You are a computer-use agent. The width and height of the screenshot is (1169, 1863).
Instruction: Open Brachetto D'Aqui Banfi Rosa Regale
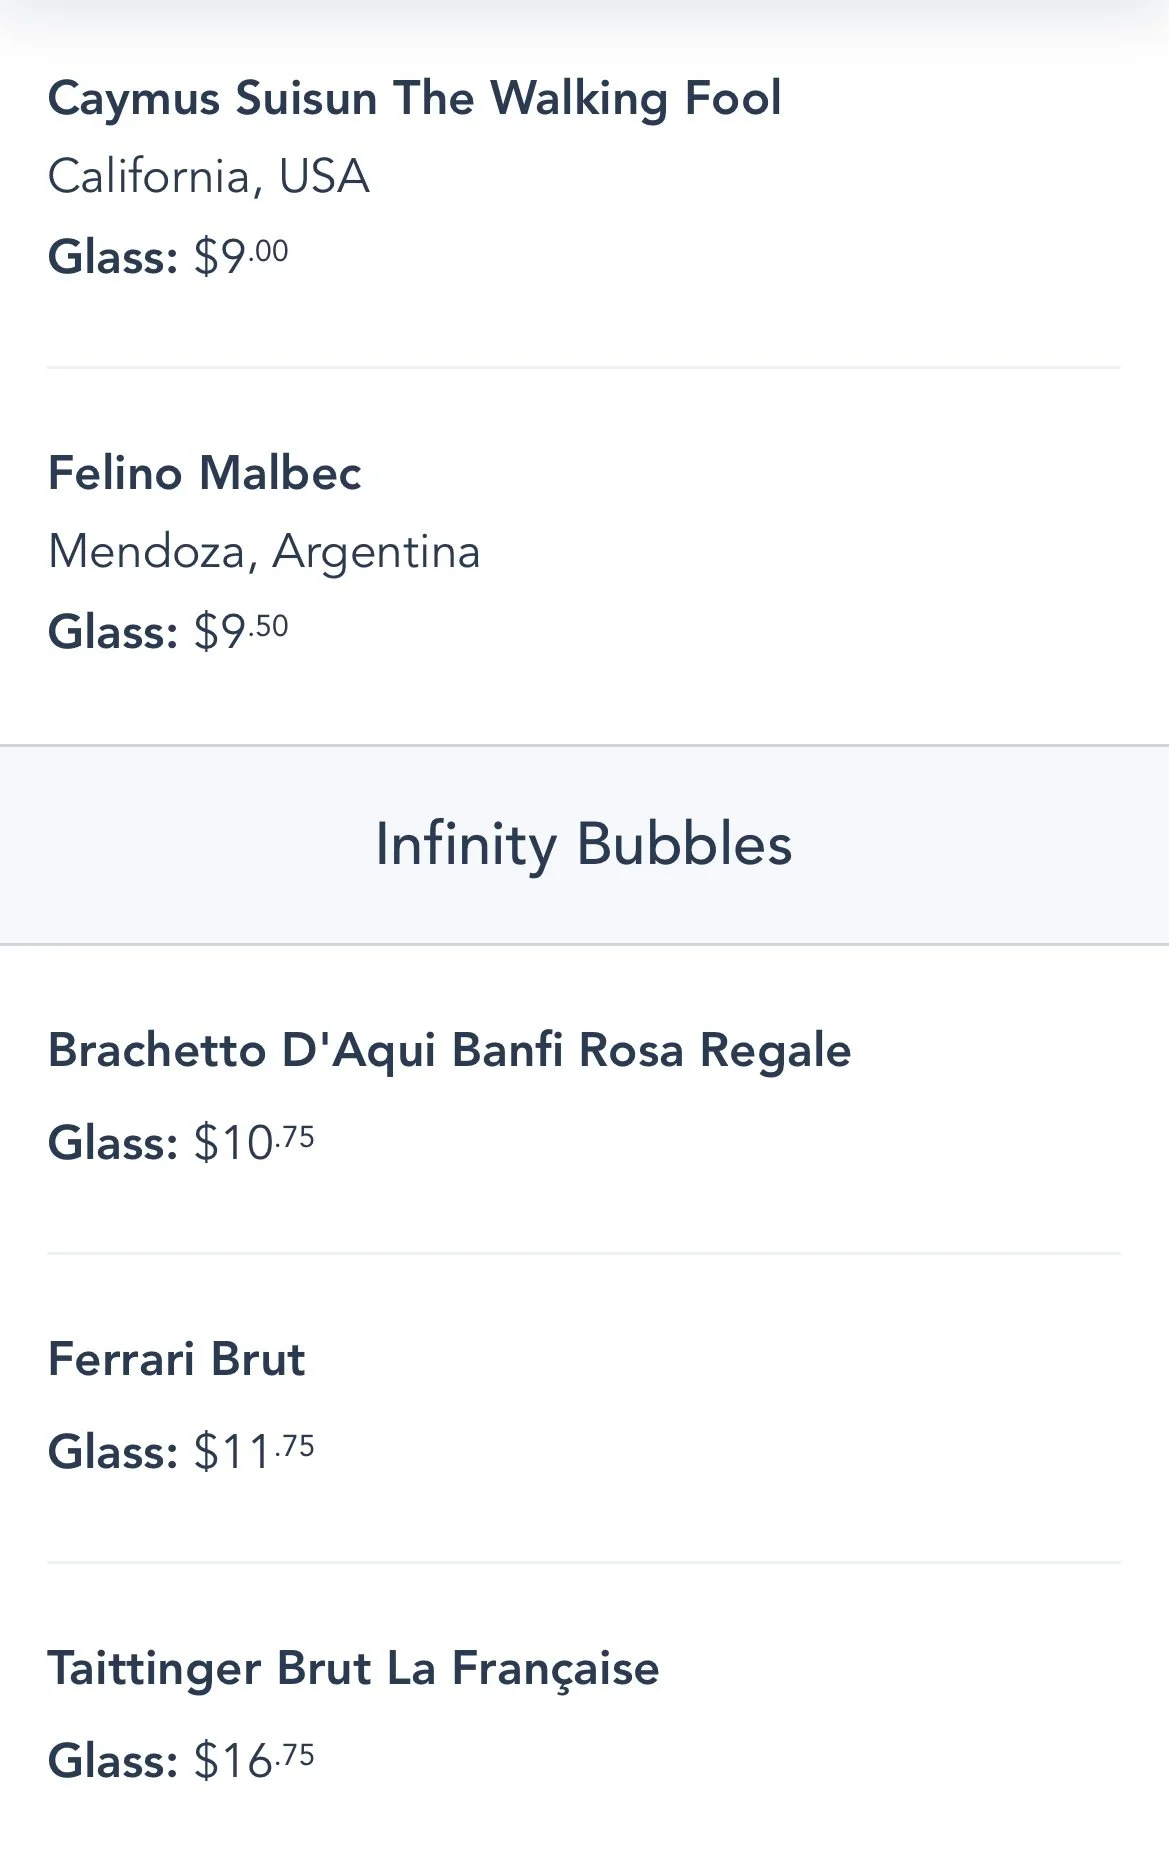click(449, 1050)
